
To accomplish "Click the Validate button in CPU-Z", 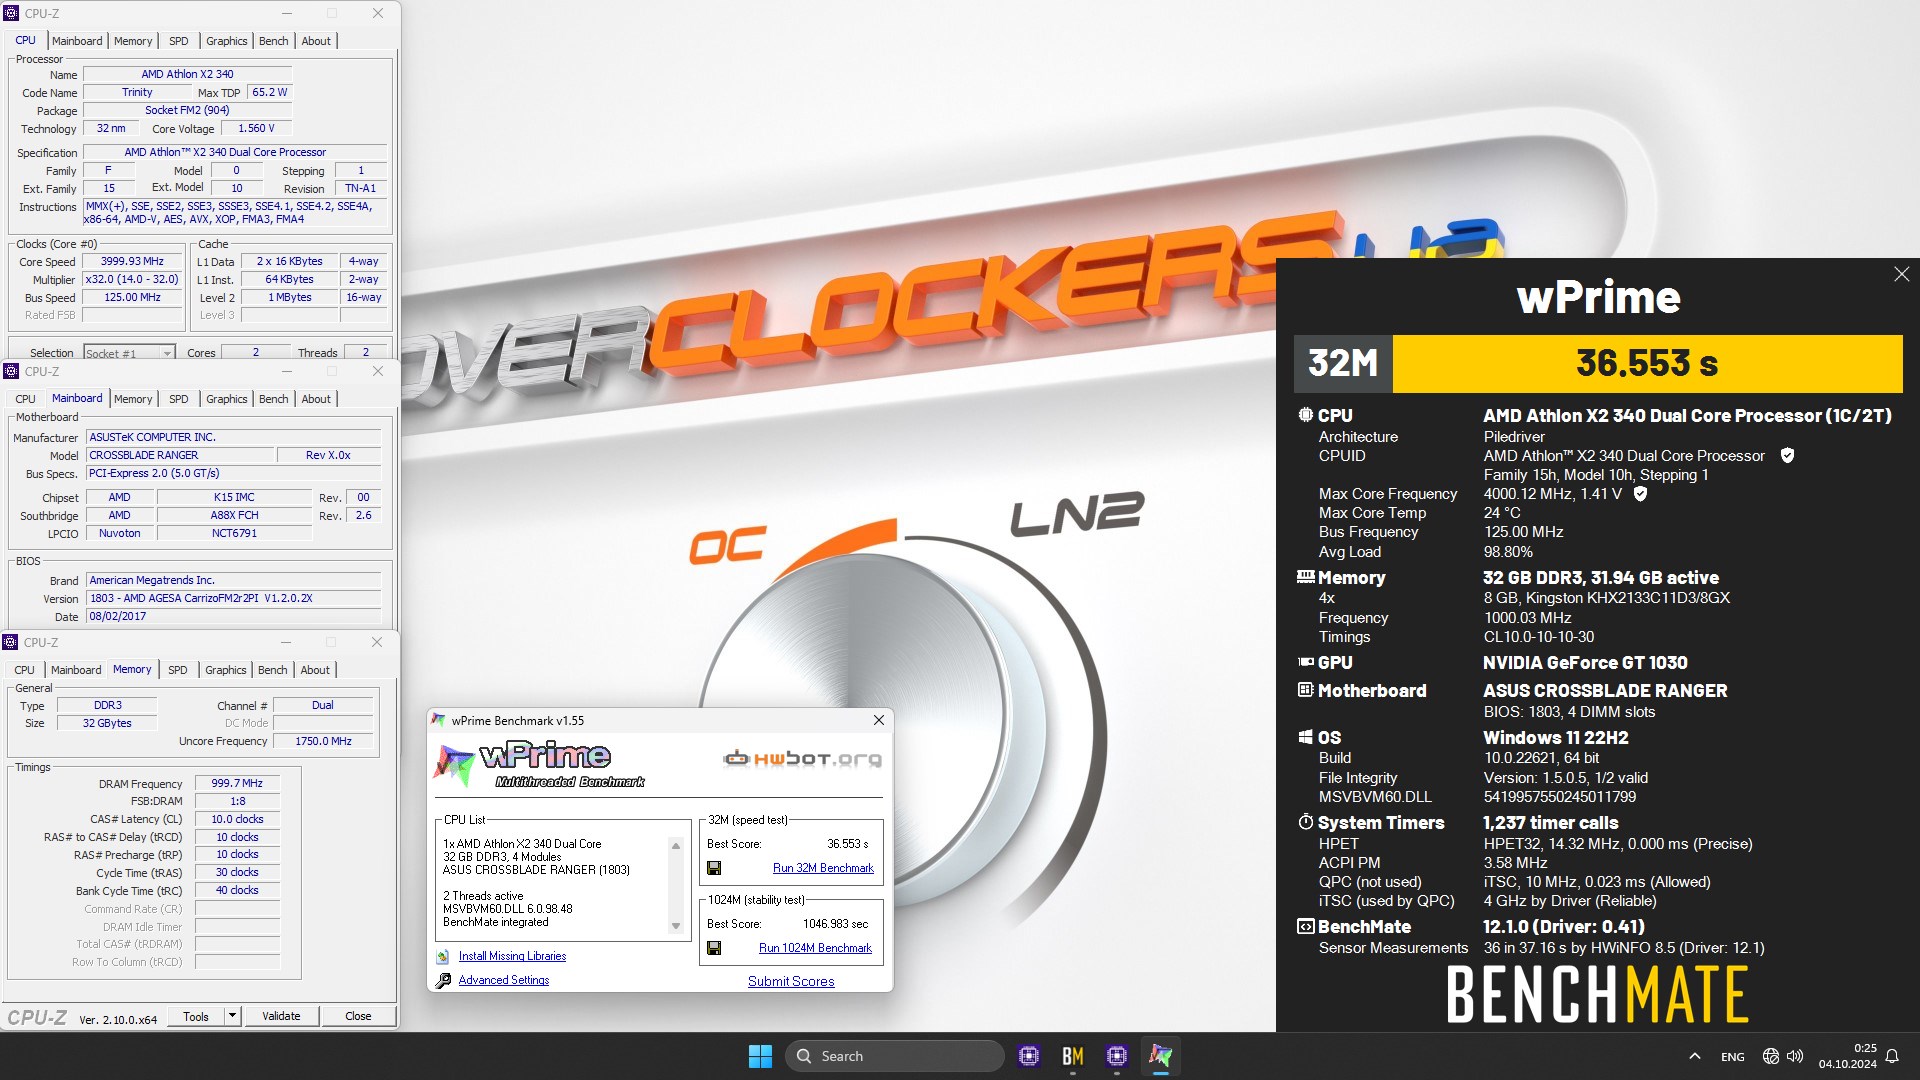I will pos(281,1016).
